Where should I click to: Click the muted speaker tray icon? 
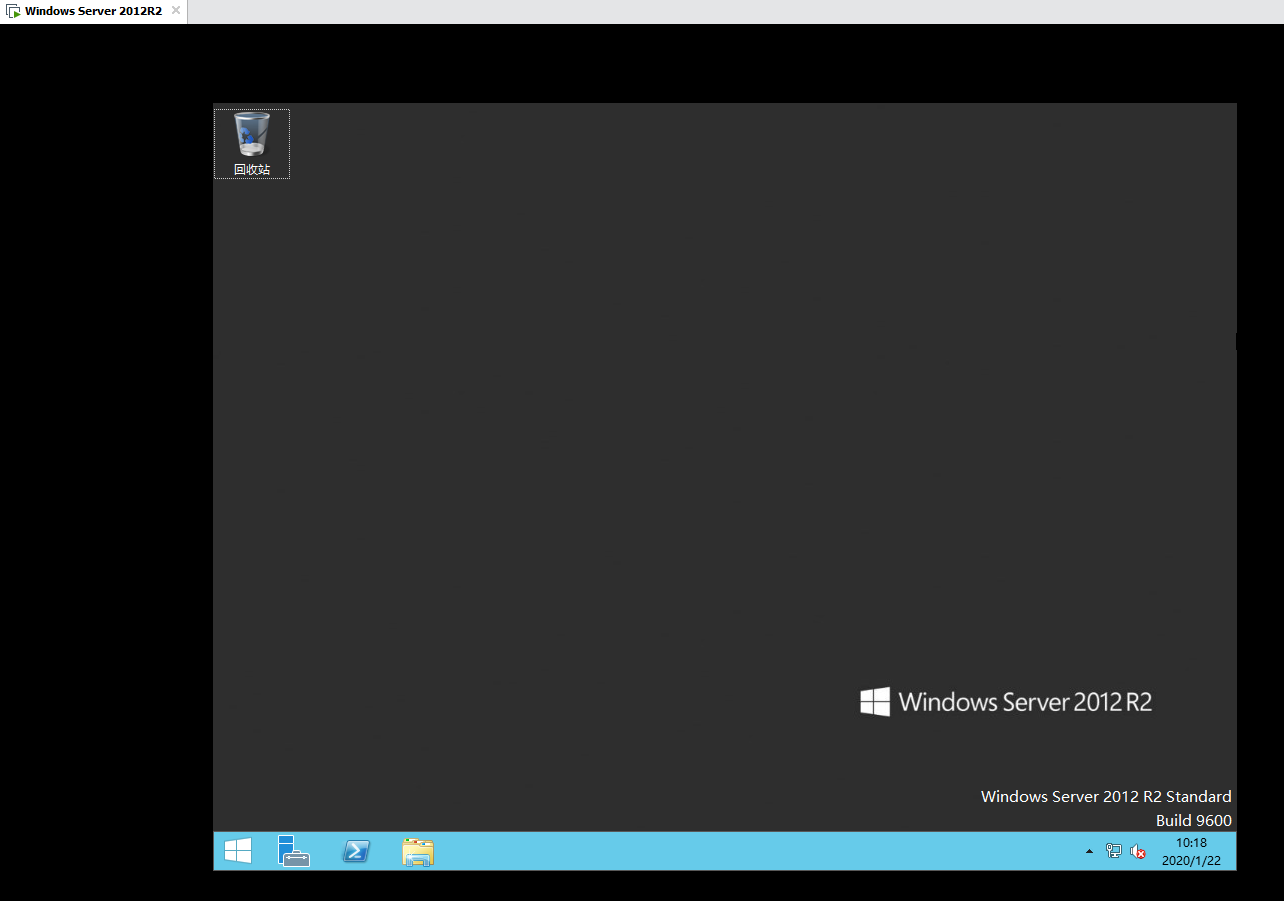coord(1138,852)
